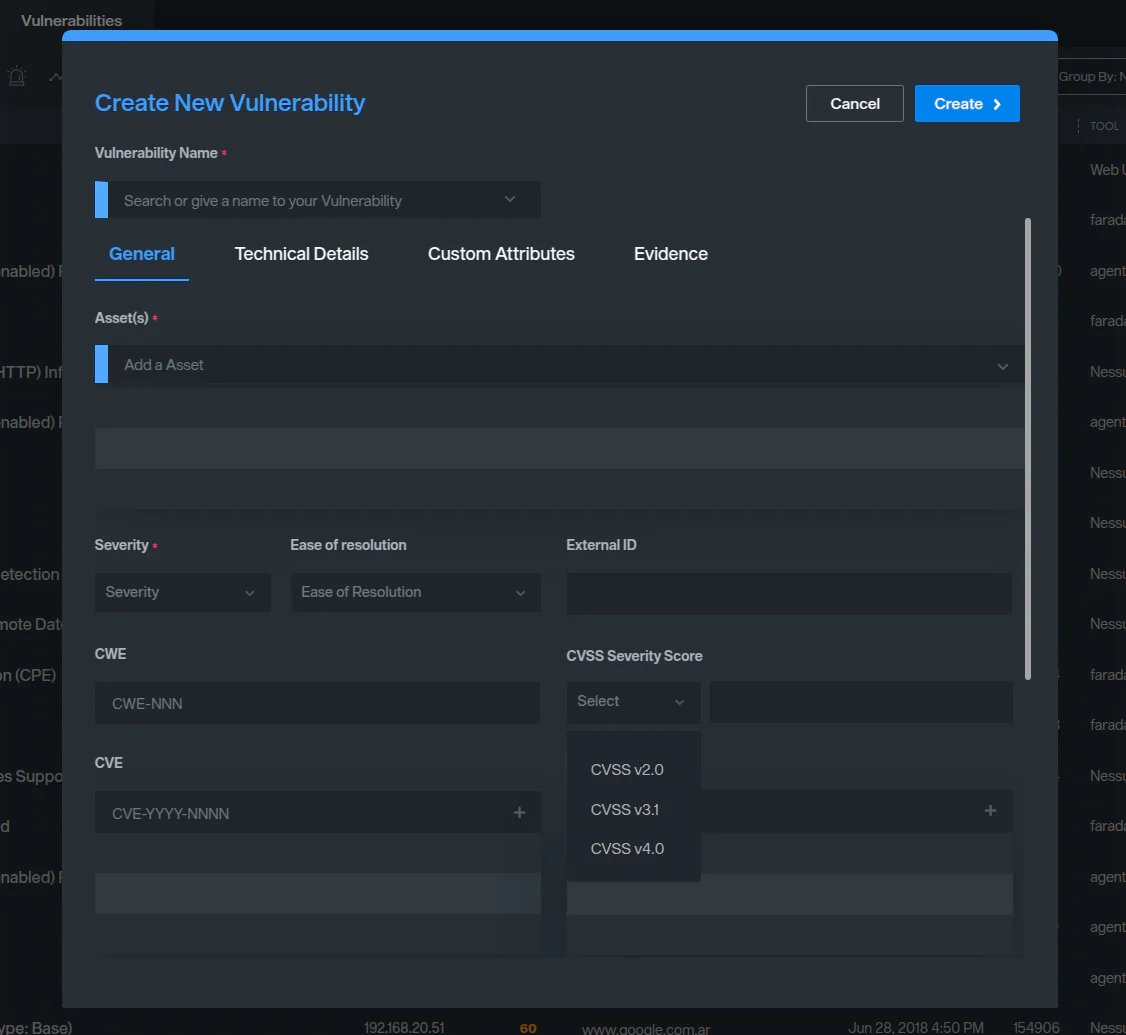Open the Custom Attributes tab
1126x1035 pixels.
pos(501,254)
